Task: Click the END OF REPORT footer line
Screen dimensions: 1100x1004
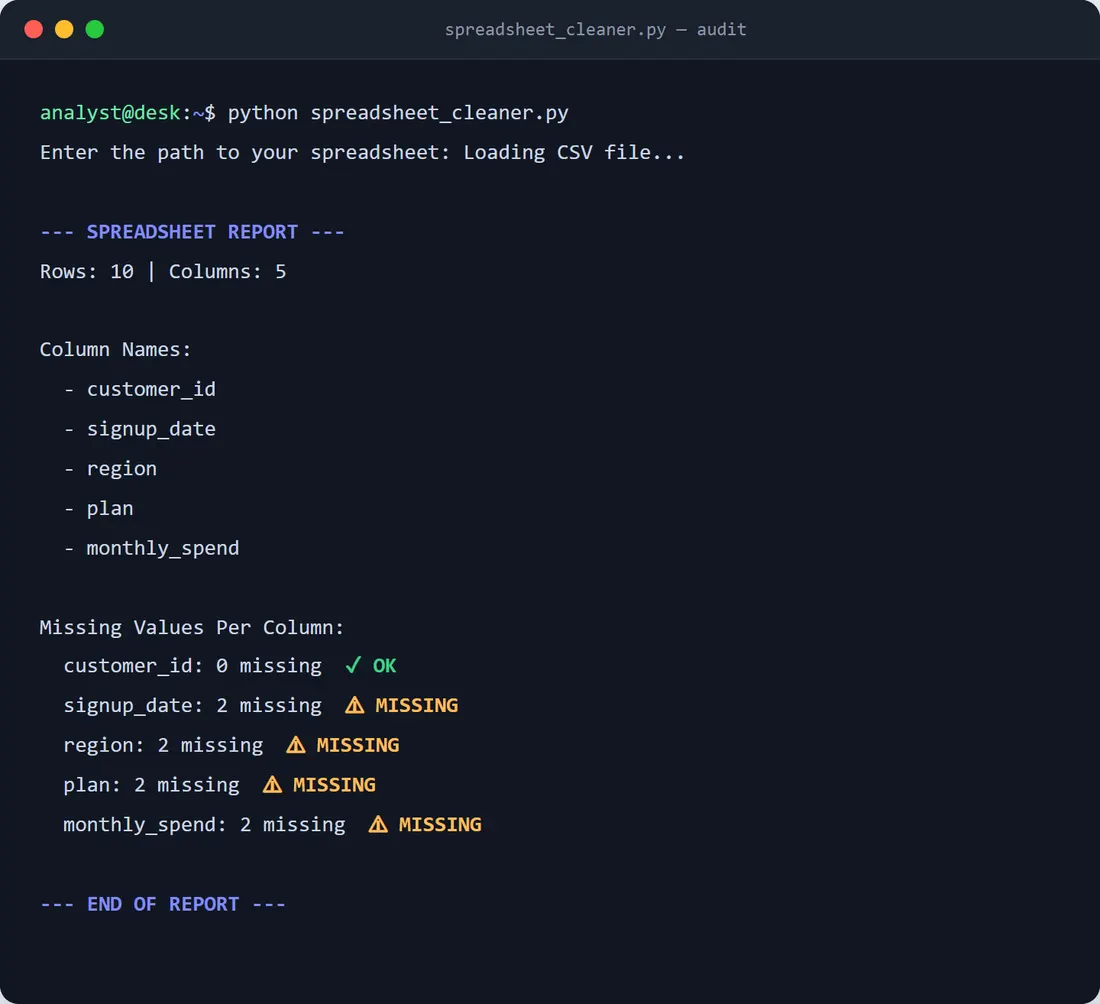Action: coord(163,904)
